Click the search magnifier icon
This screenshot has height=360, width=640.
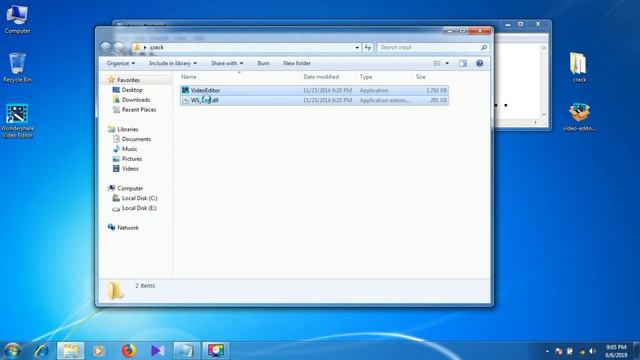(484, 47)
